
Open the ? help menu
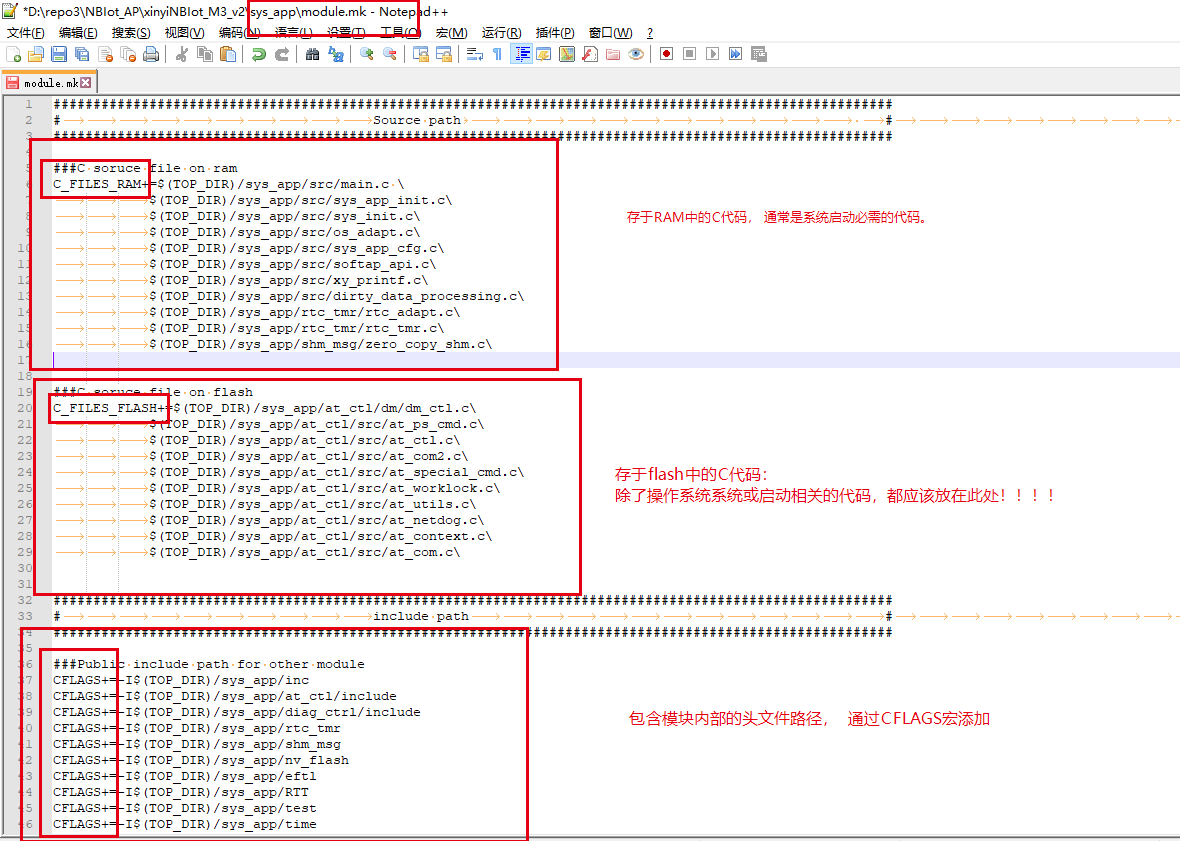tap(649, 33)
